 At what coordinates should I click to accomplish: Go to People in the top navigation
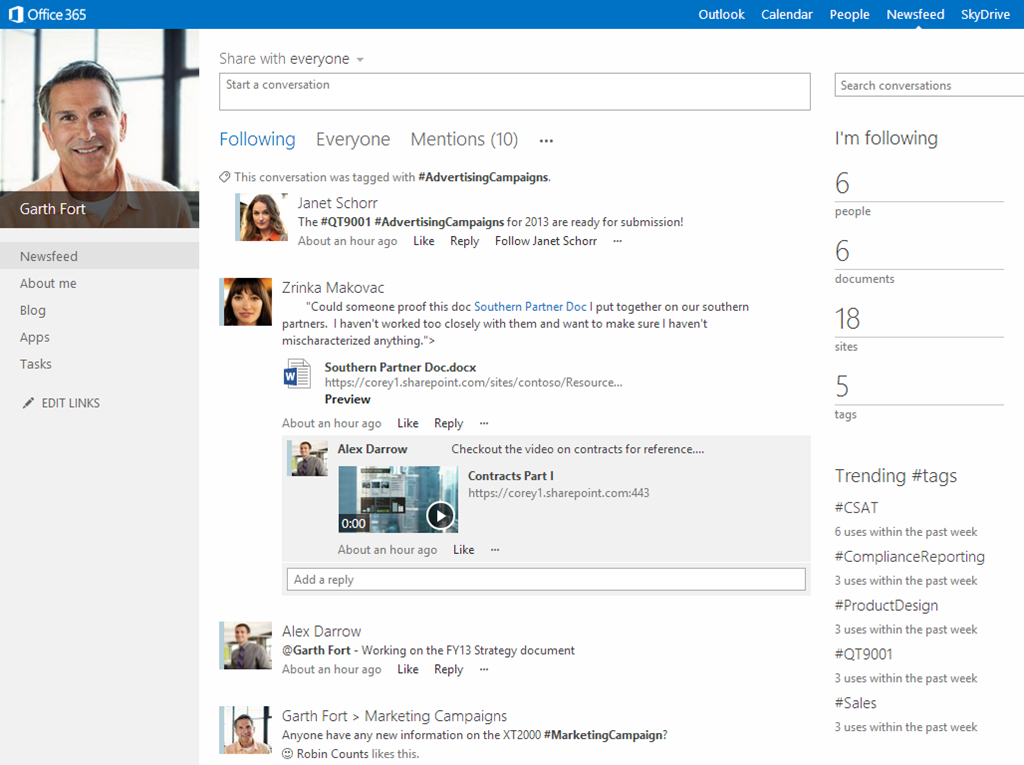tap(850, 14)
